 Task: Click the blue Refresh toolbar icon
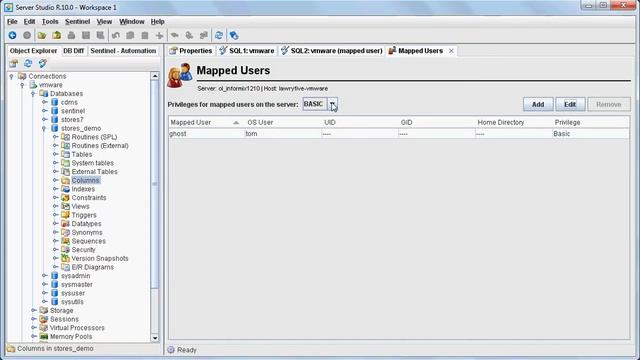coord(219,36)
